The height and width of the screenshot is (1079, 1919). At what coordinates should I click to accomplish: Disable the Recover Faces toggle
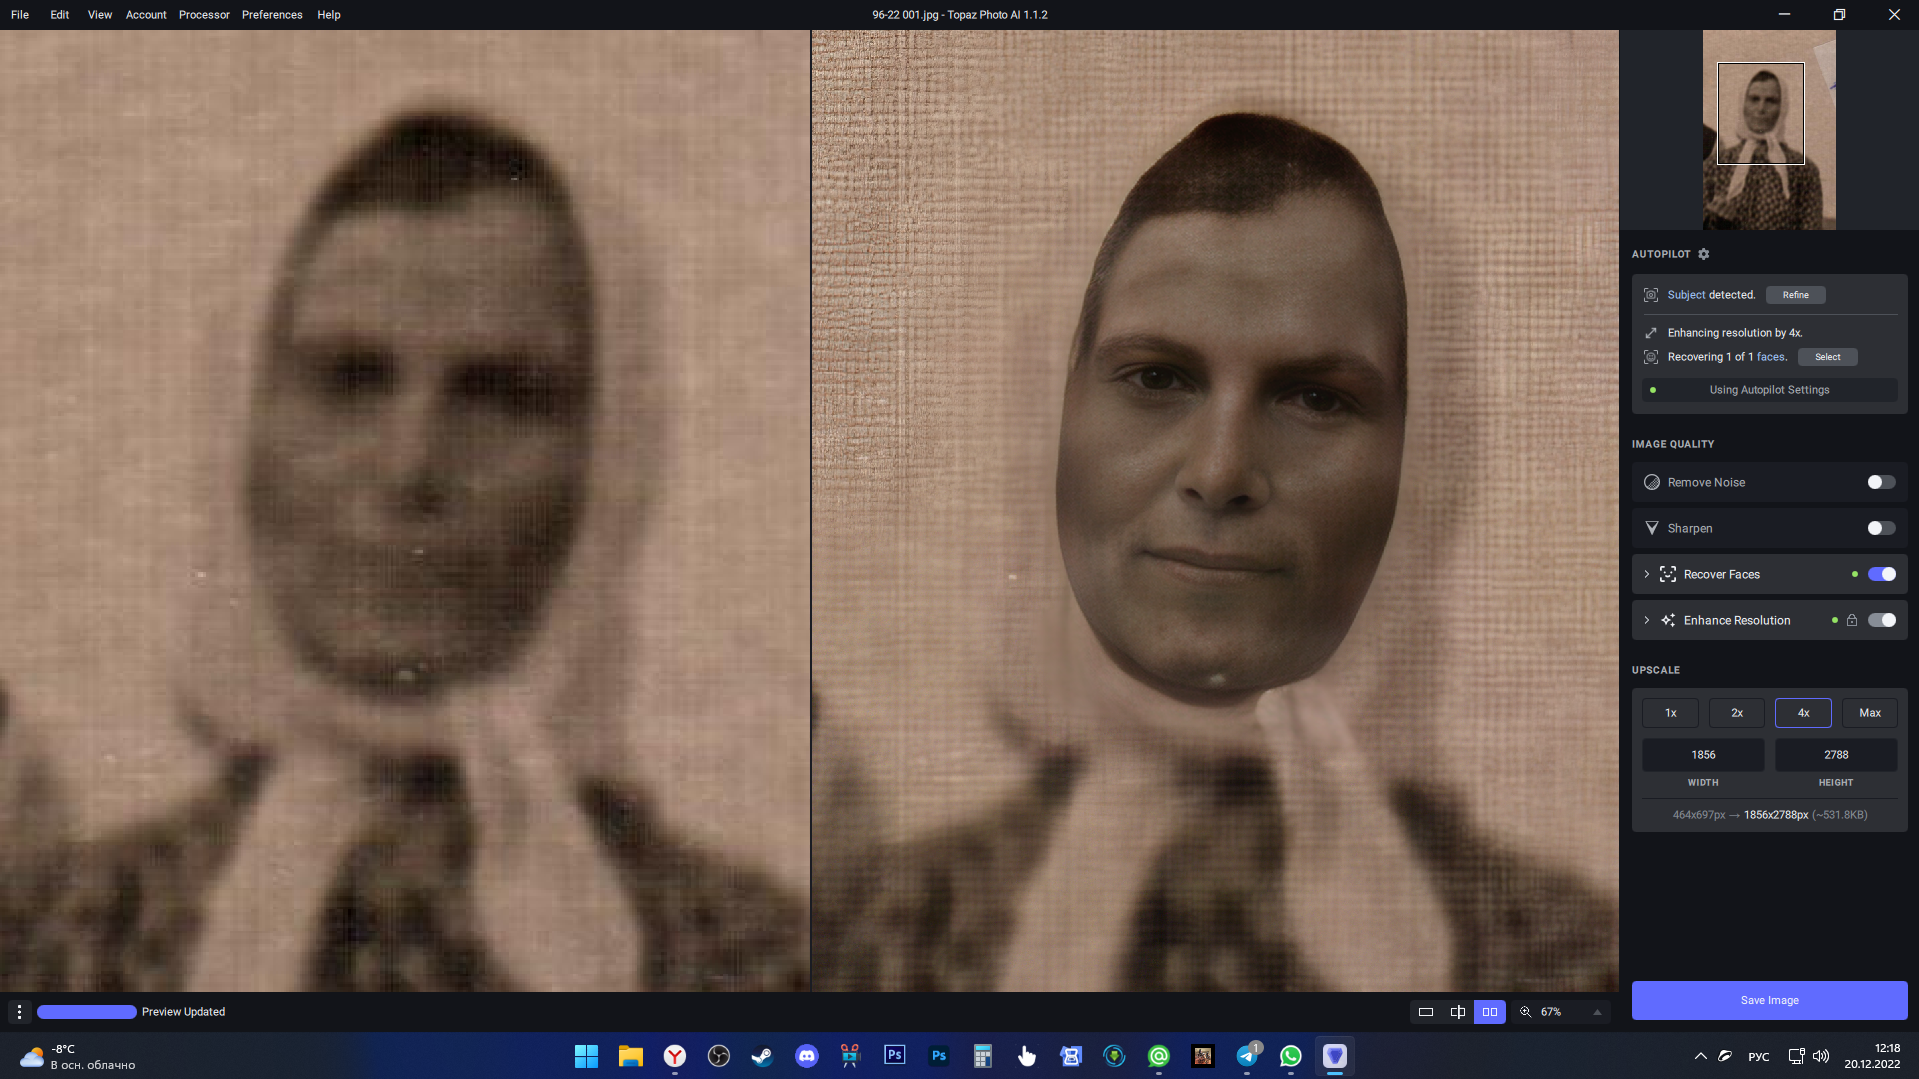(x=1881, y=574)
